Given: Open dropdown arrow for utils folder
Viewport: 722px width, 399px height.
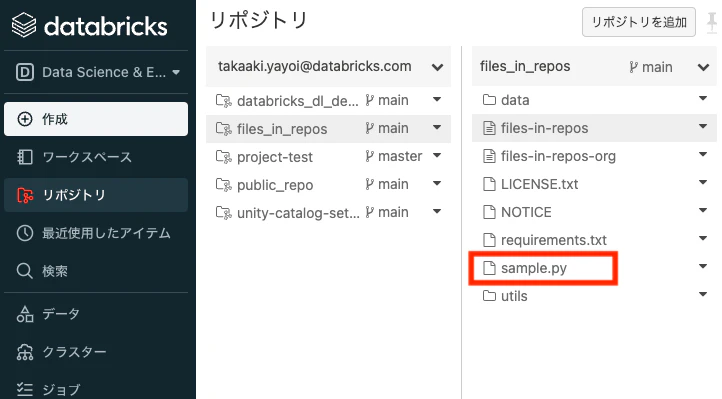Looking at the screenshot, I should pyautogui.click(x=703, y=294).
